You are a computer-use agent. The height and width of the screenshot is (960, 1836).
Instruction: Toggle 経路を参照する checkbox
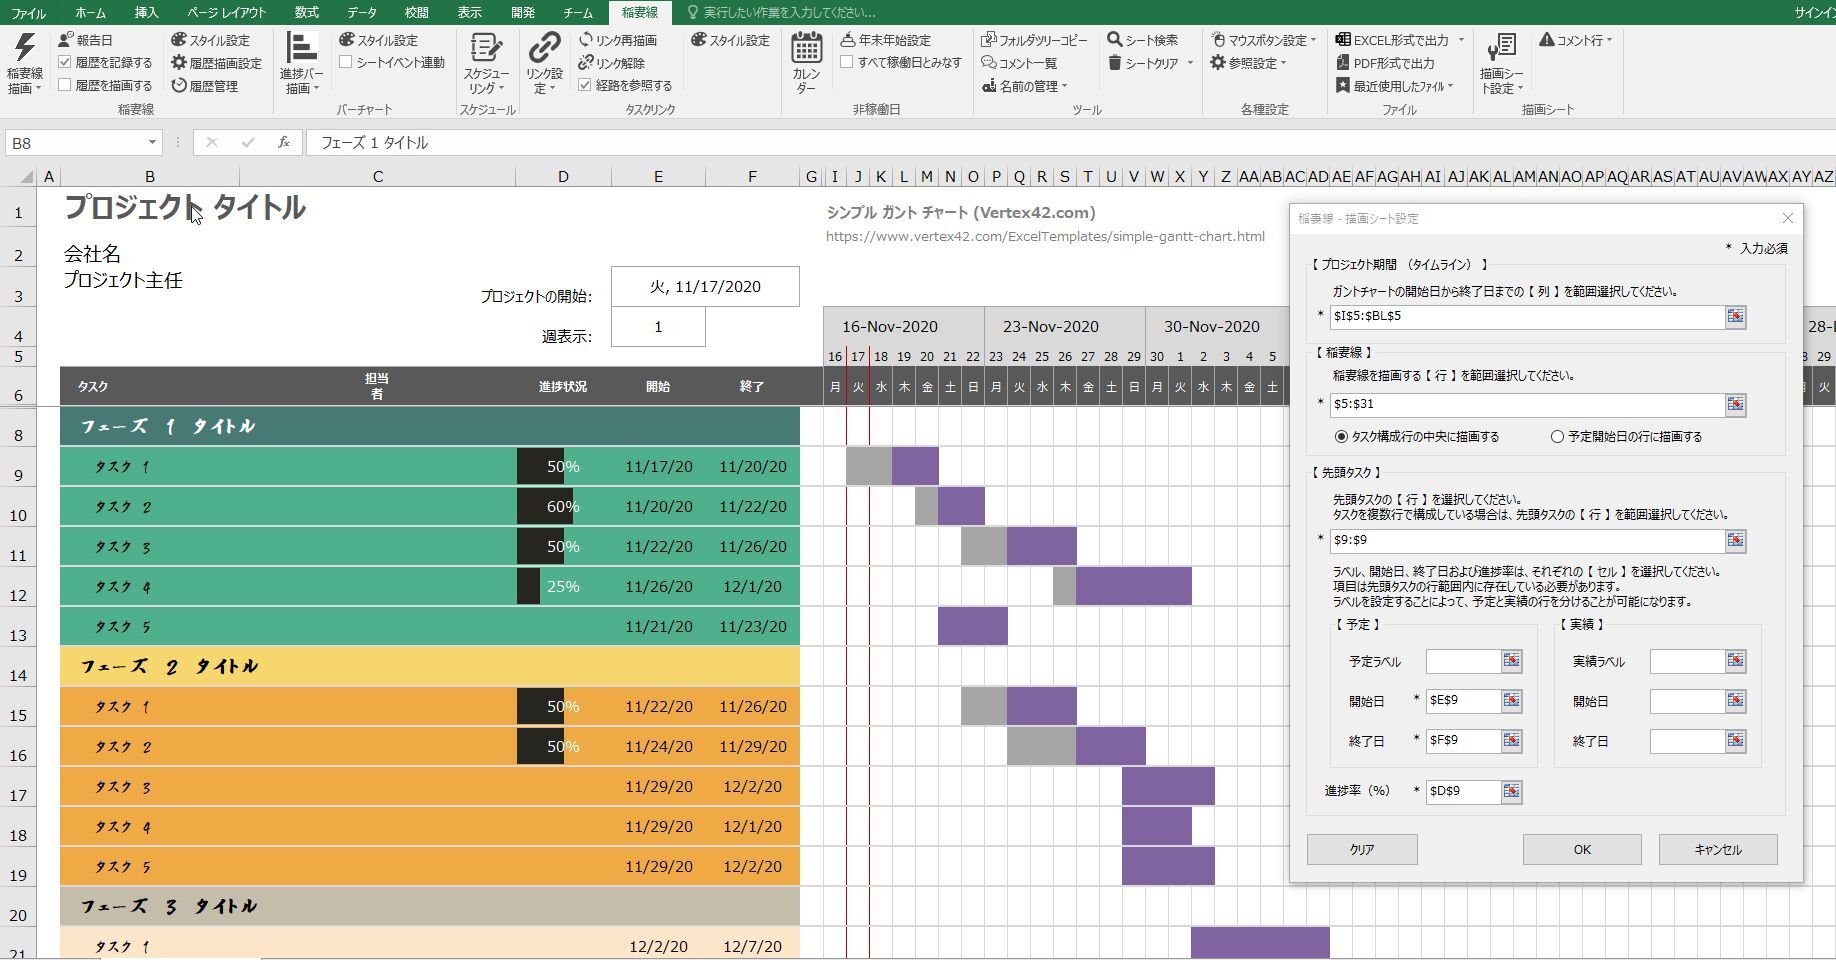click(x=585, y=85)
